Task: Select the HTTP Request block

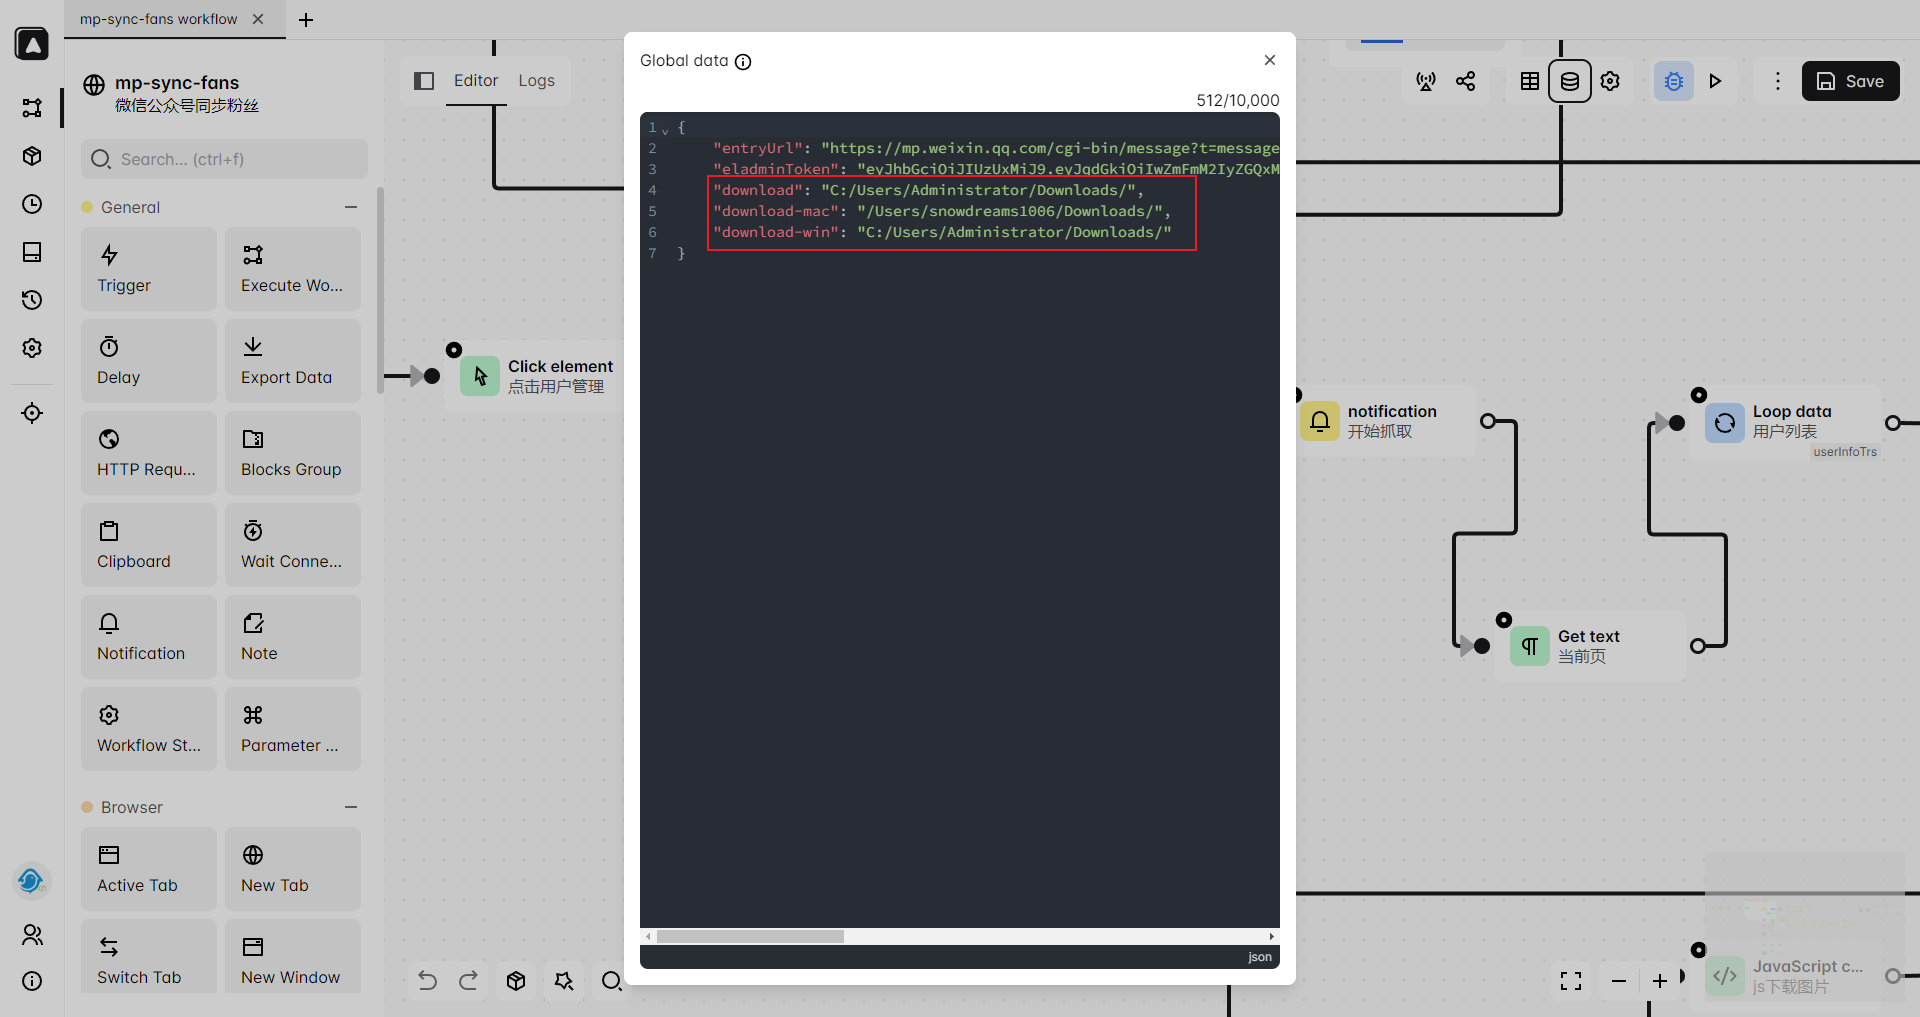Action: click(148, 453)
